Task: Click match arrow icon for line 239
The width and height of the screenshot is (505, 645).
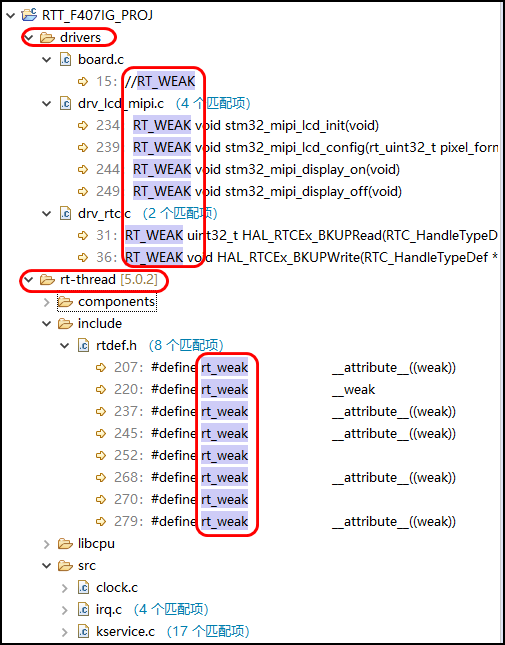Action: pos(83,147)
